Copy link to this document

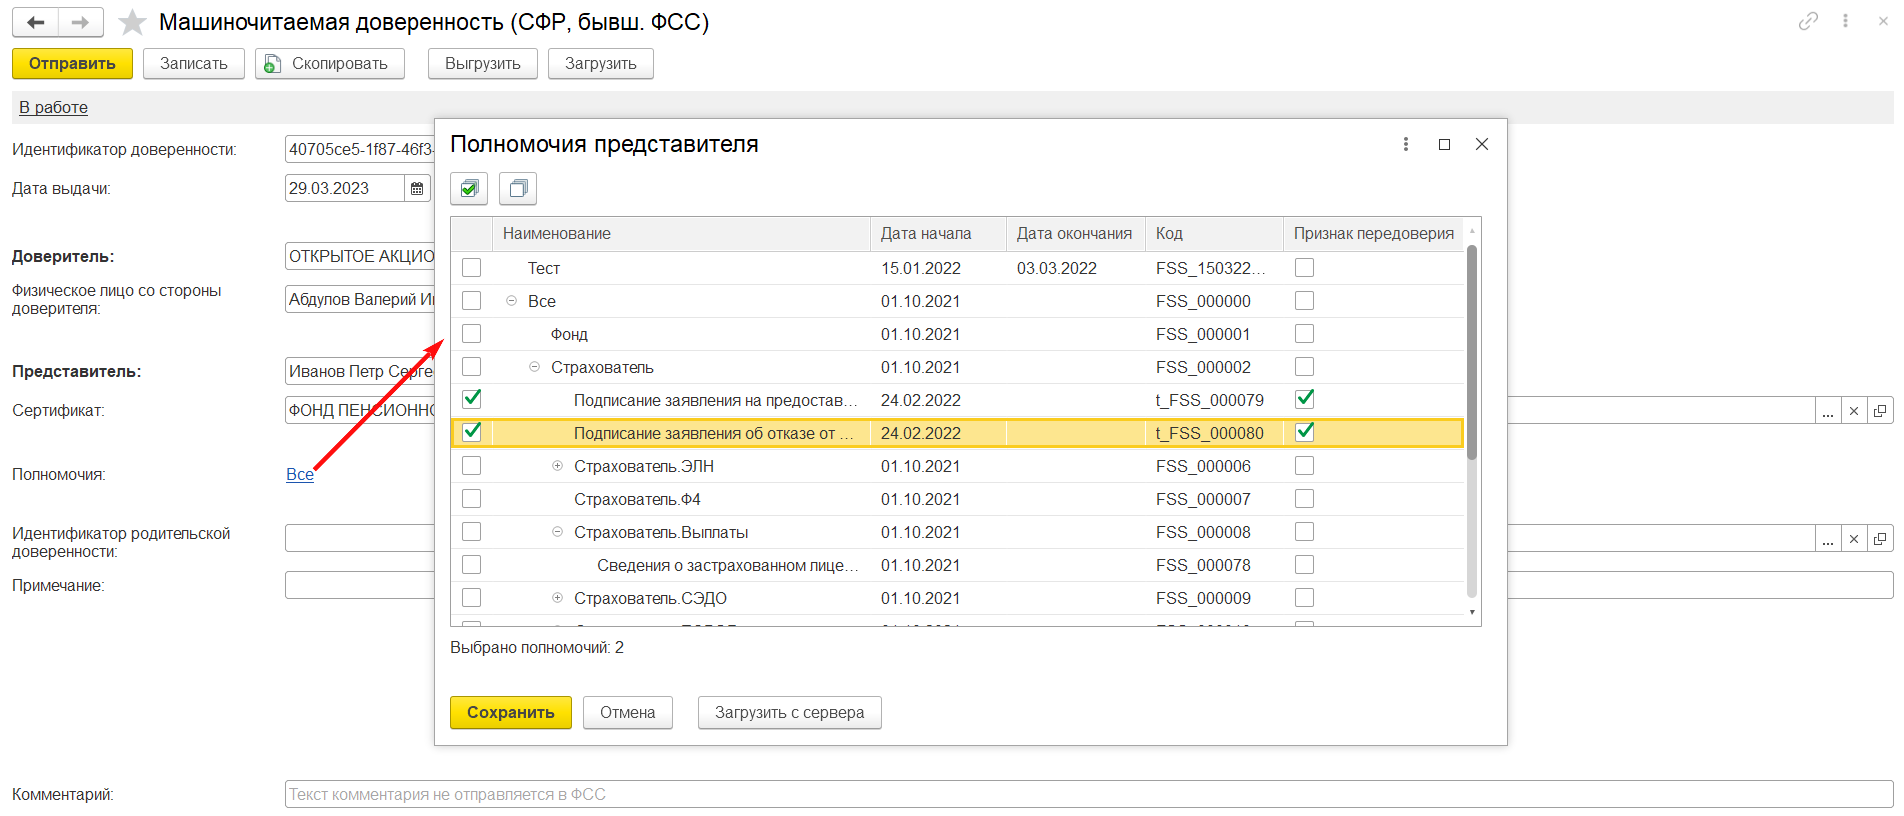(1808, 21)
